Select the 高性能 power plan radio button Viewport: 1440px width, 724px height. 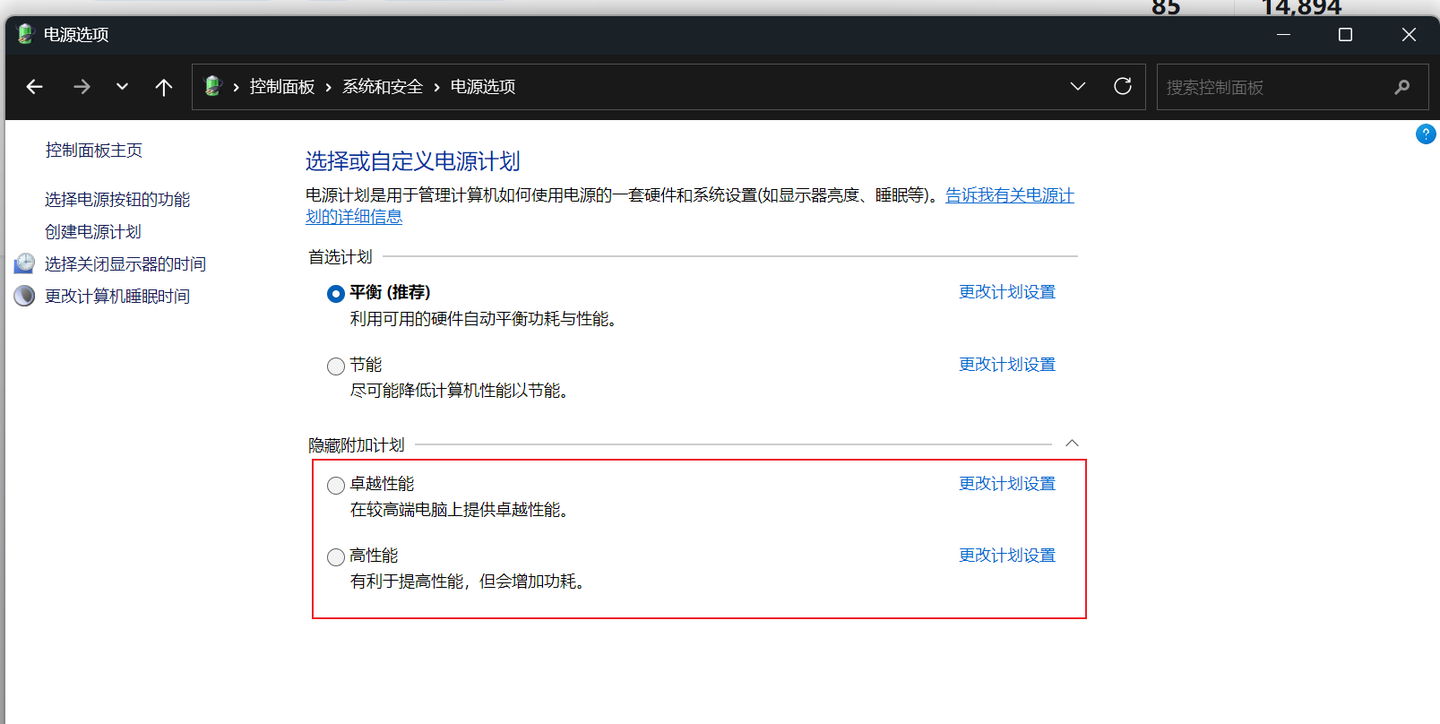pyautogui.click(x=336, y=557)
